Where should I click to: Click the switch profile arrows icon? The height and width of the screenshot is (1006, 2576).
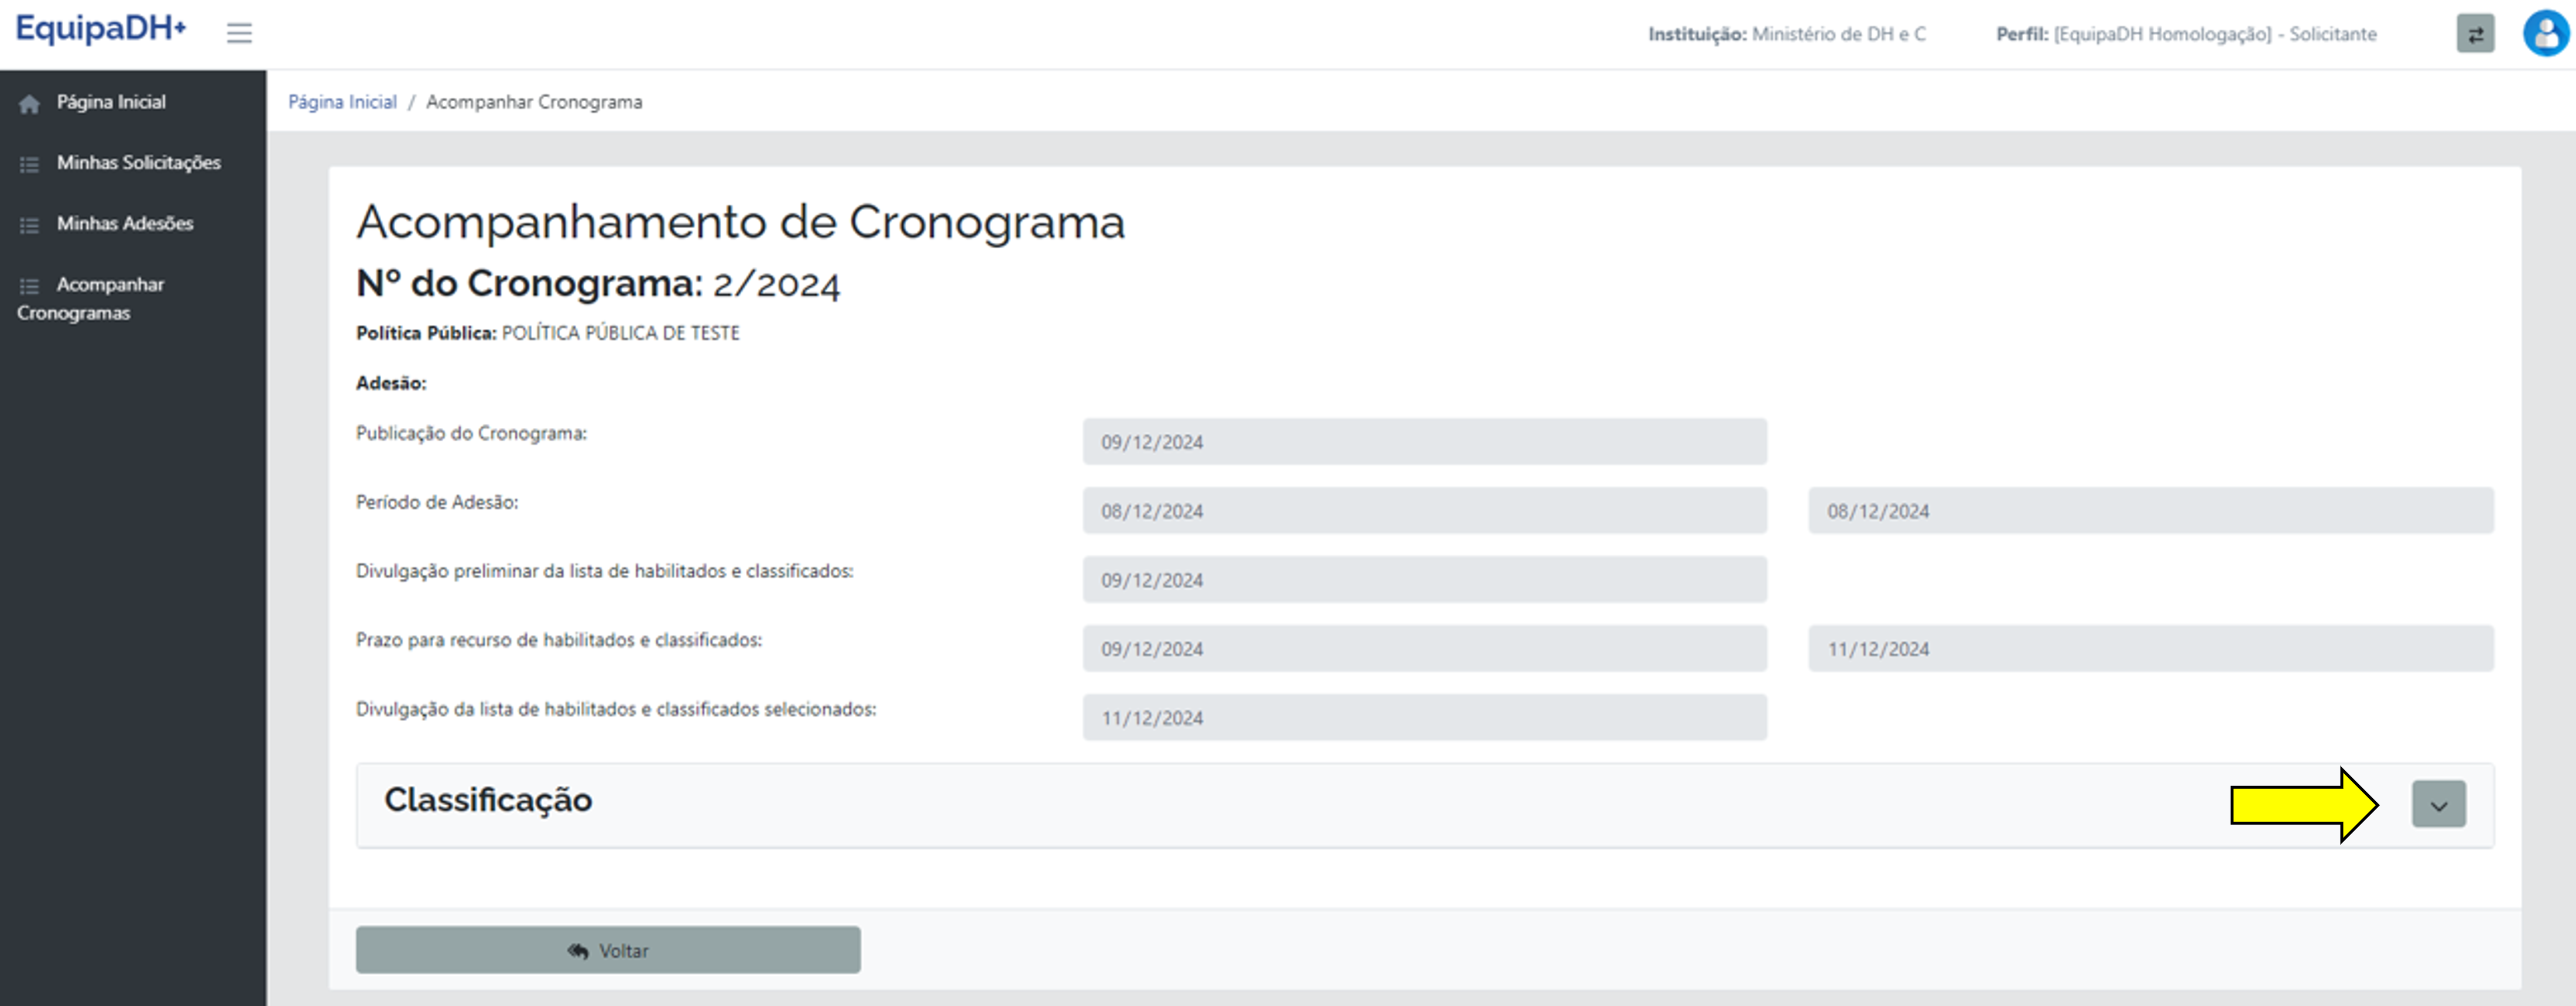(x=2475, y=34)
